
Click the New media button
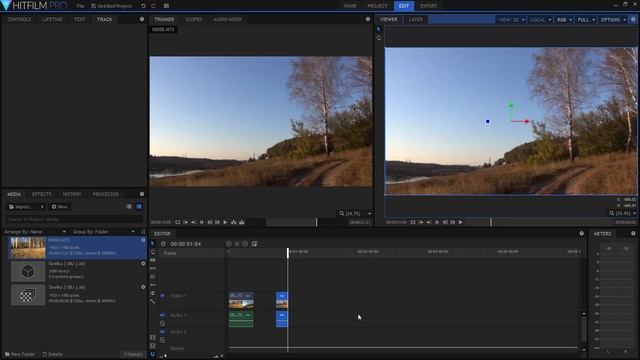59,207
